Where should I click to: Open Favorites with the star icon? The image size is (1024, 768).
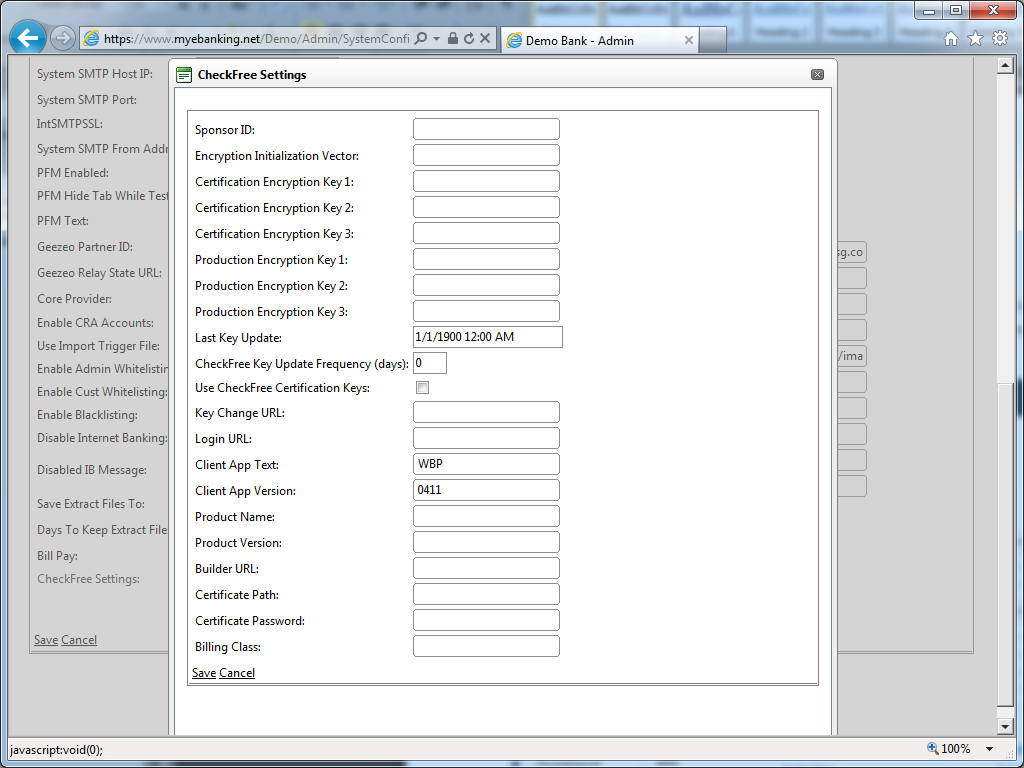[x=975, y=39]
